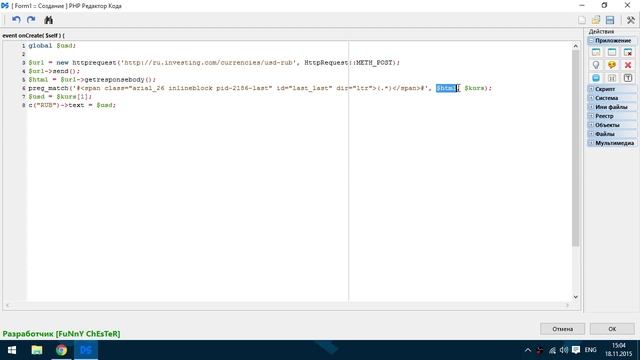Open Google Chrome from the taskbar
The height and width of the screenshot is (360, 640).
pyautogui.click(x=62, y=350)
